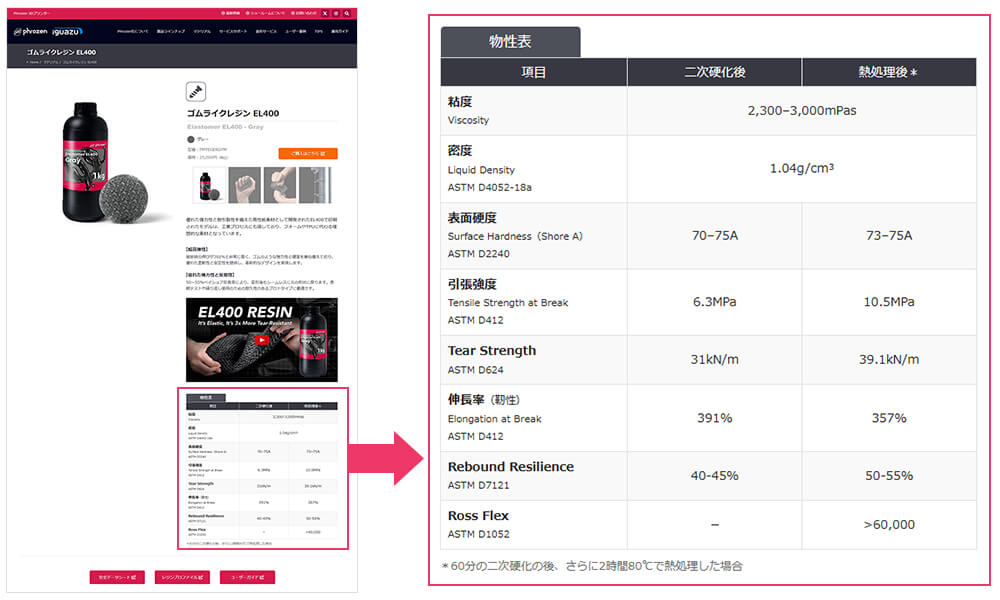Click the 40-45% cell
The height and width of the screenshot is (600, 1000).
(x=714, y=476)
